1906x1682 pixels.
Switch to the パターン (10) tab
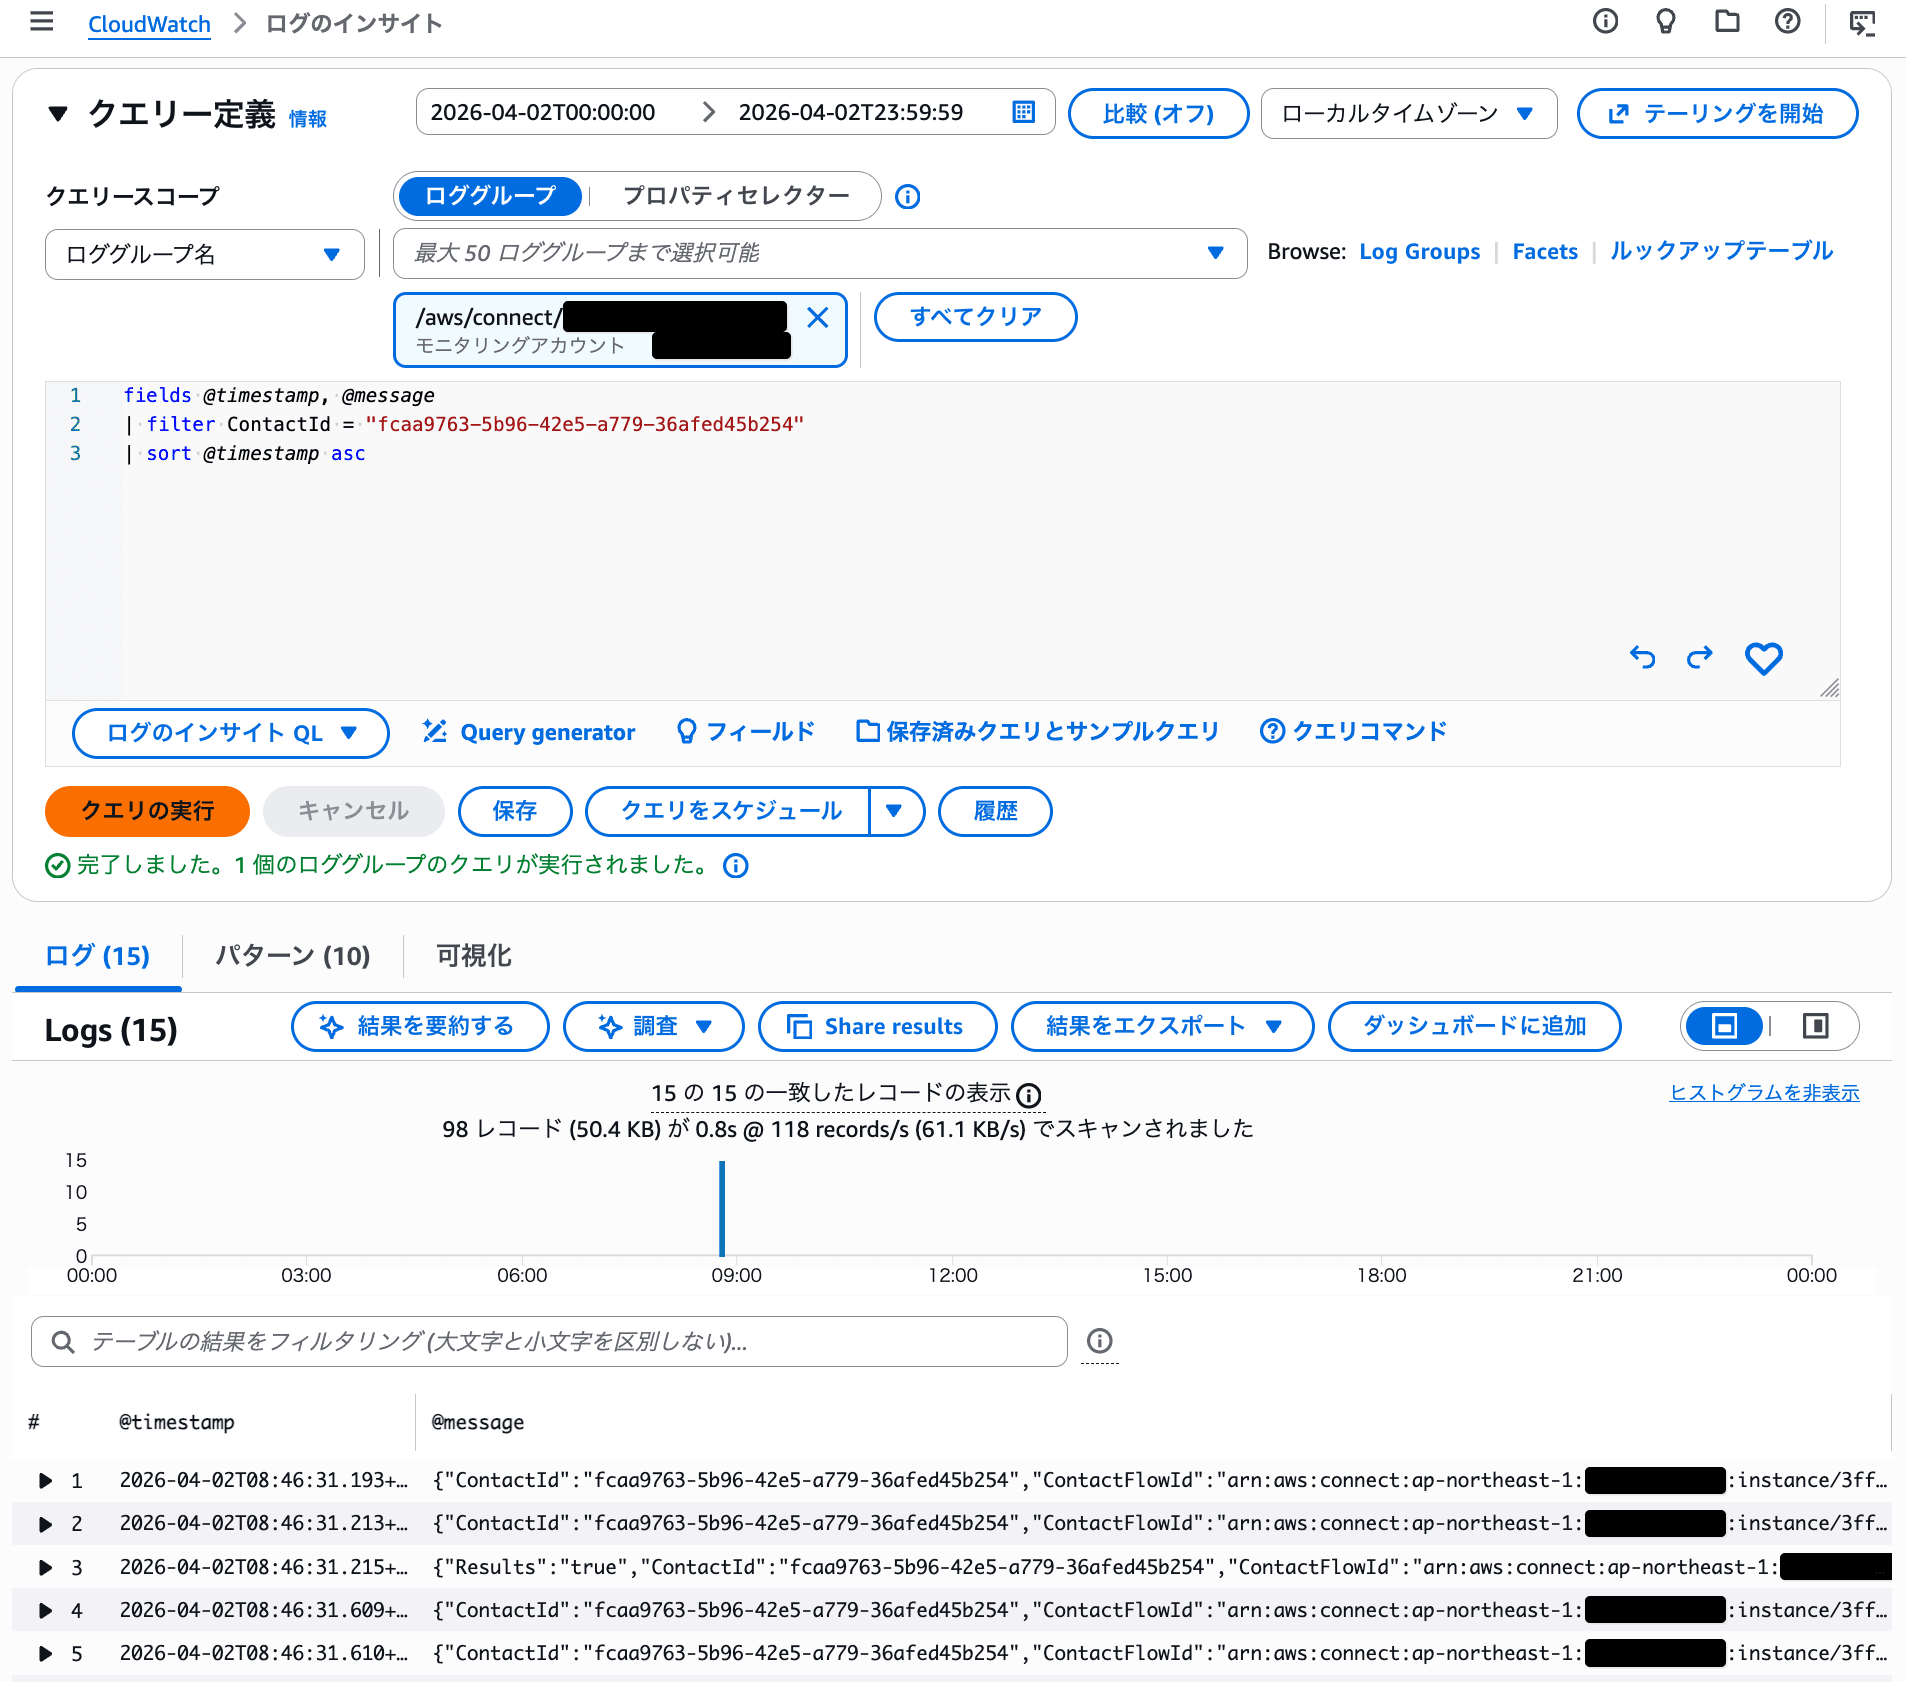tap(291, 956)
